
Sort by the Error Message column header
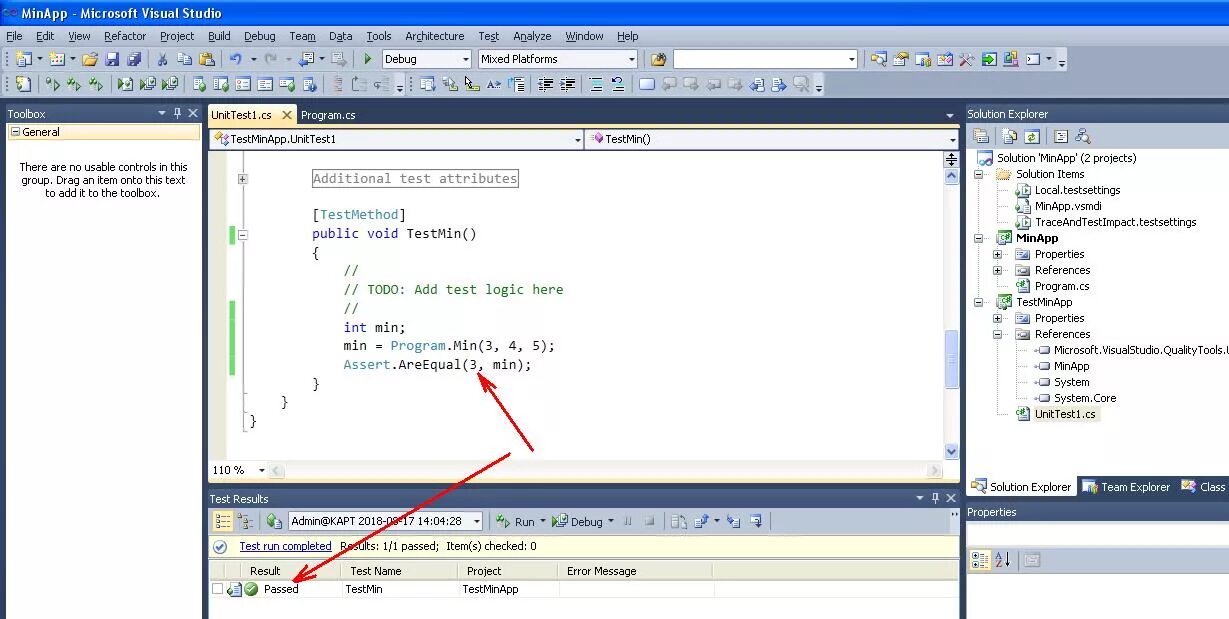[x=635, y=571]
